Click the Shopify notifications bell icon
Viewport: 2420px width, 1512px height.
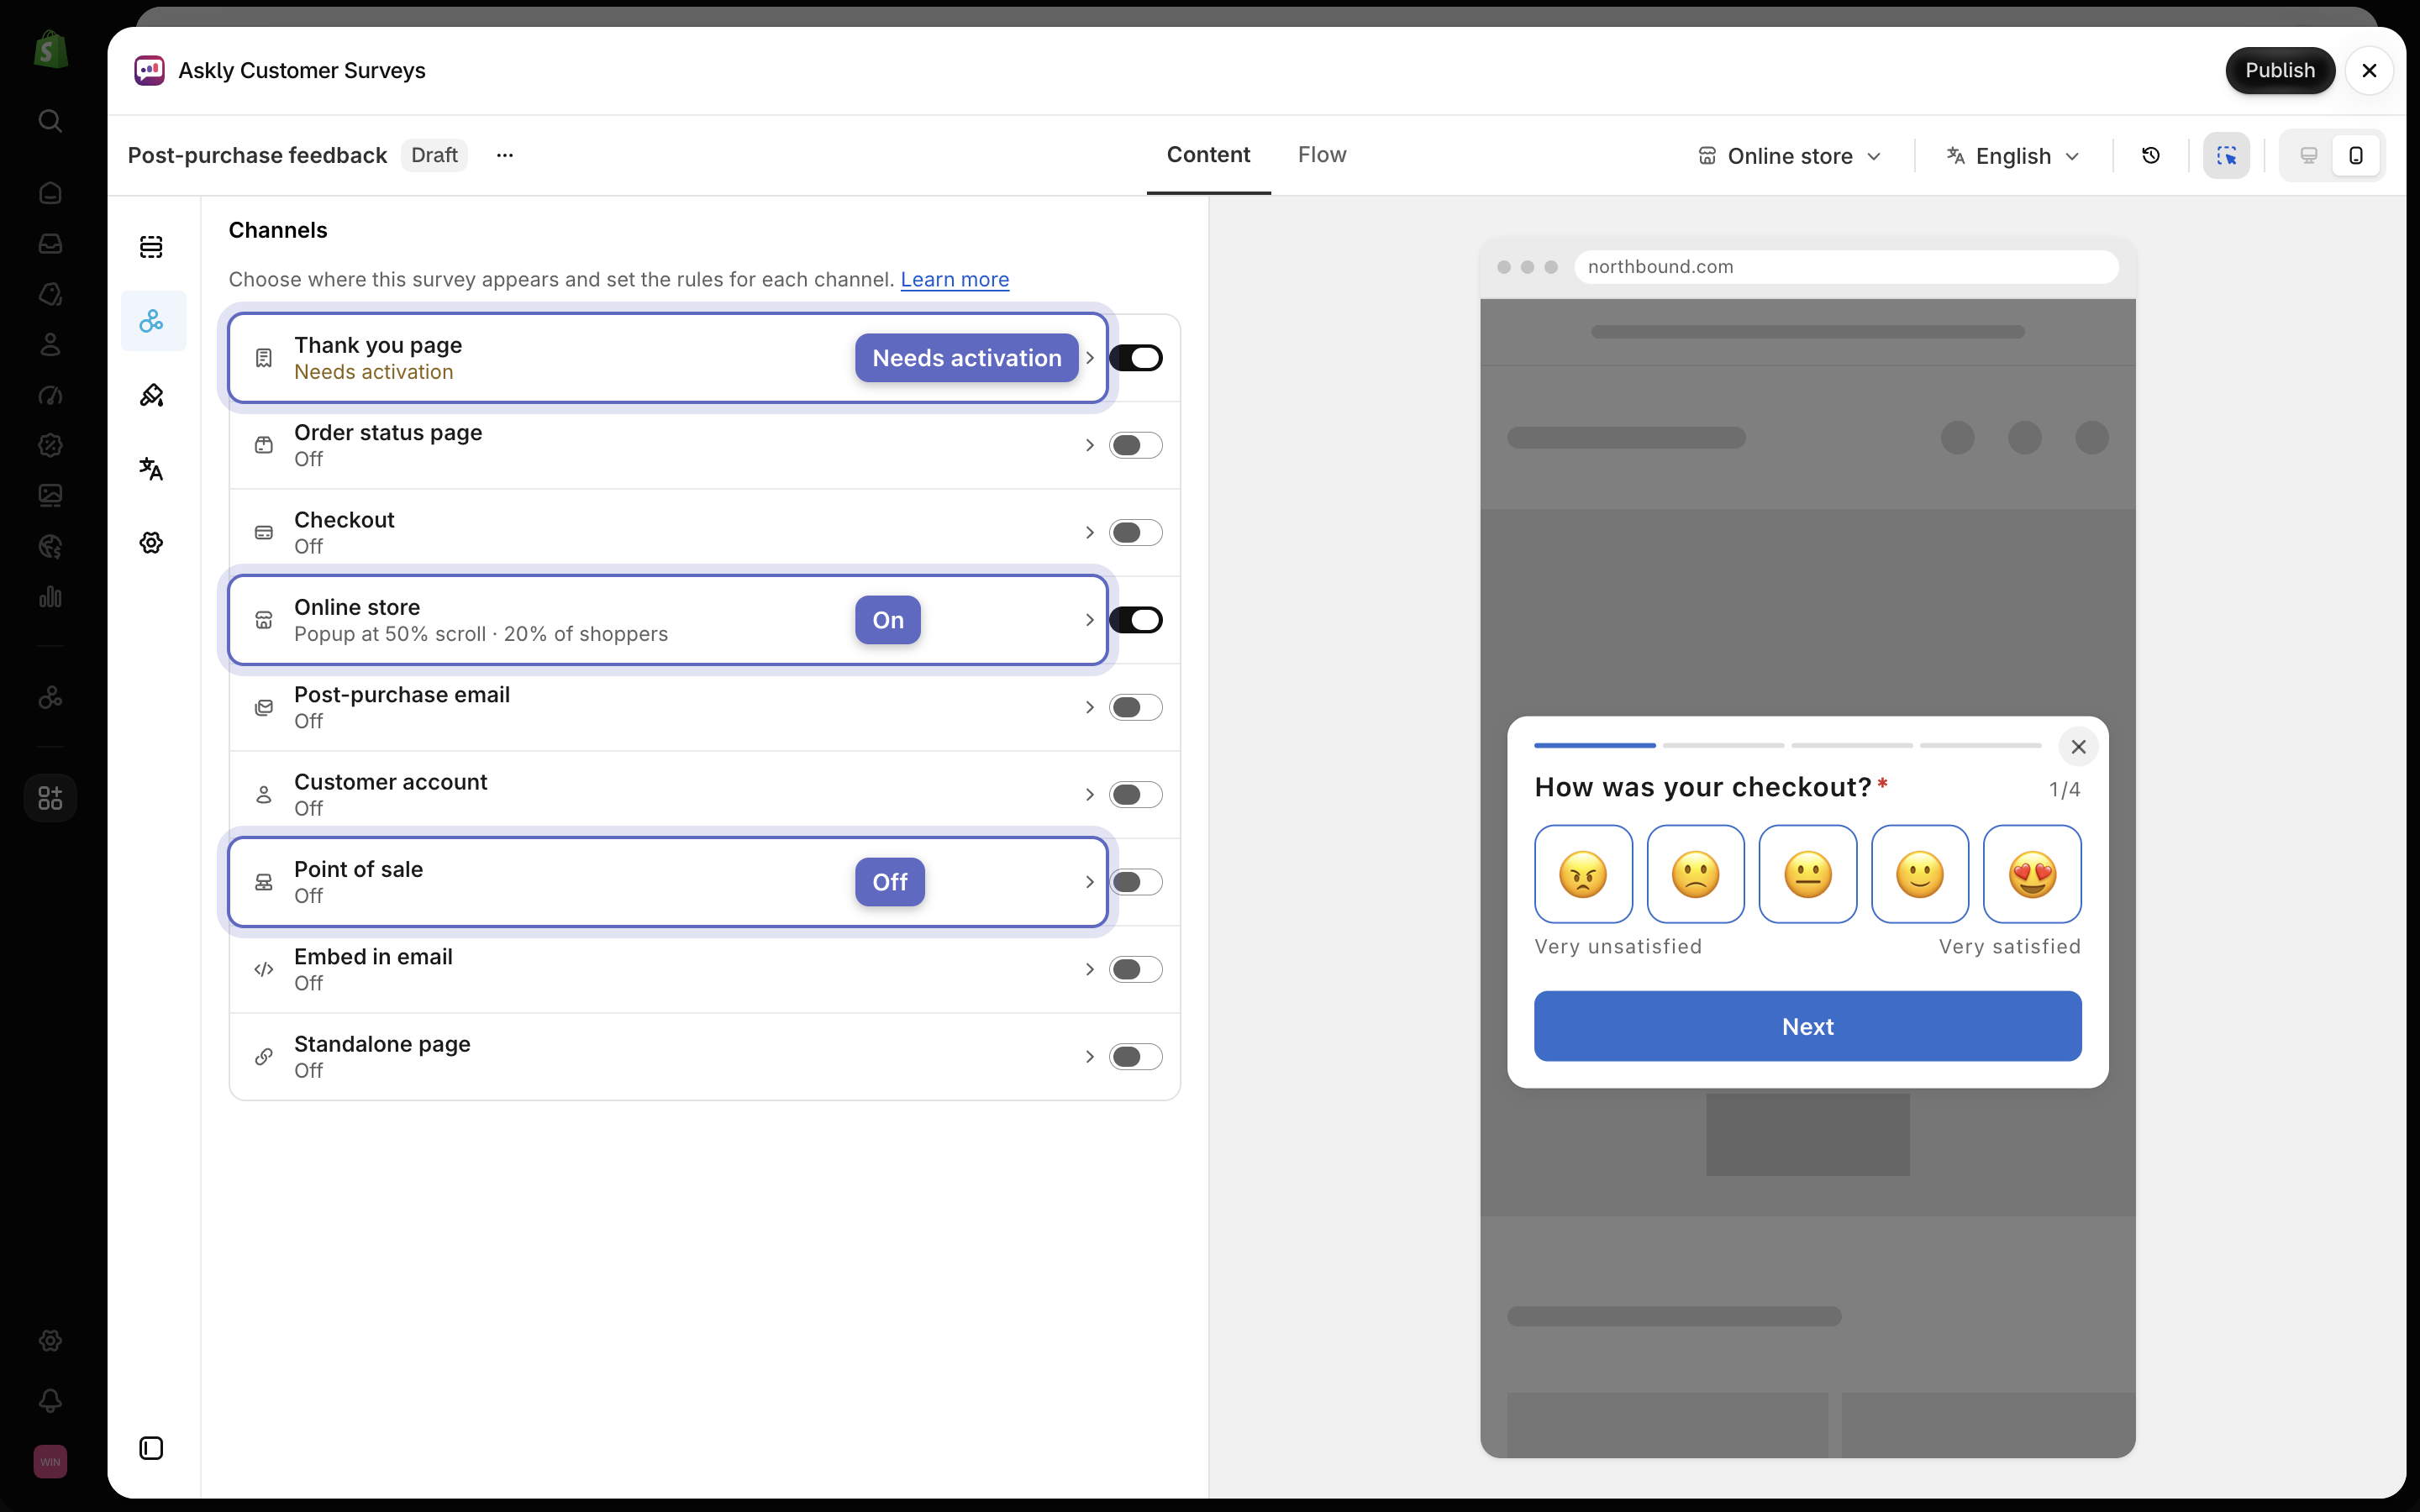[50, 1401]
